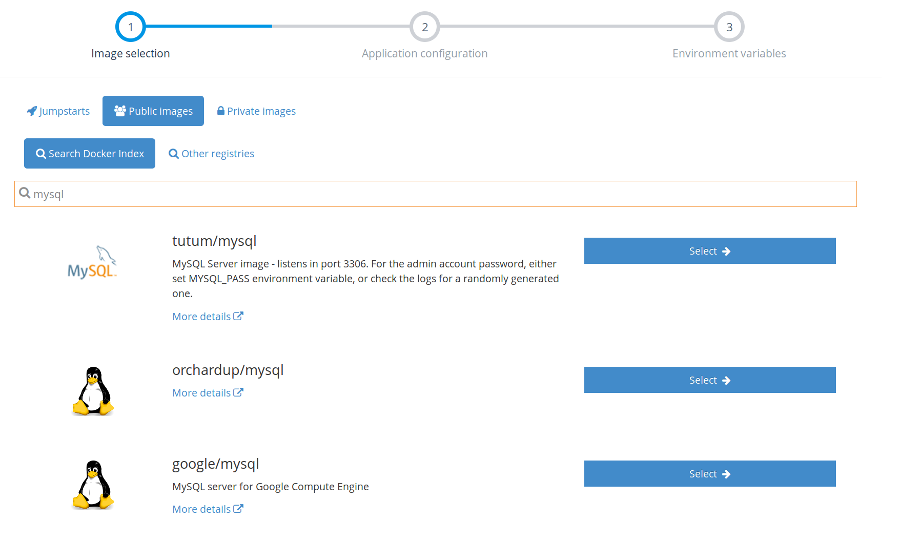Jump to step 3 Environment variables circle
Image resolution: width=900 pixels, height=543 pixels.
[729, 26]
